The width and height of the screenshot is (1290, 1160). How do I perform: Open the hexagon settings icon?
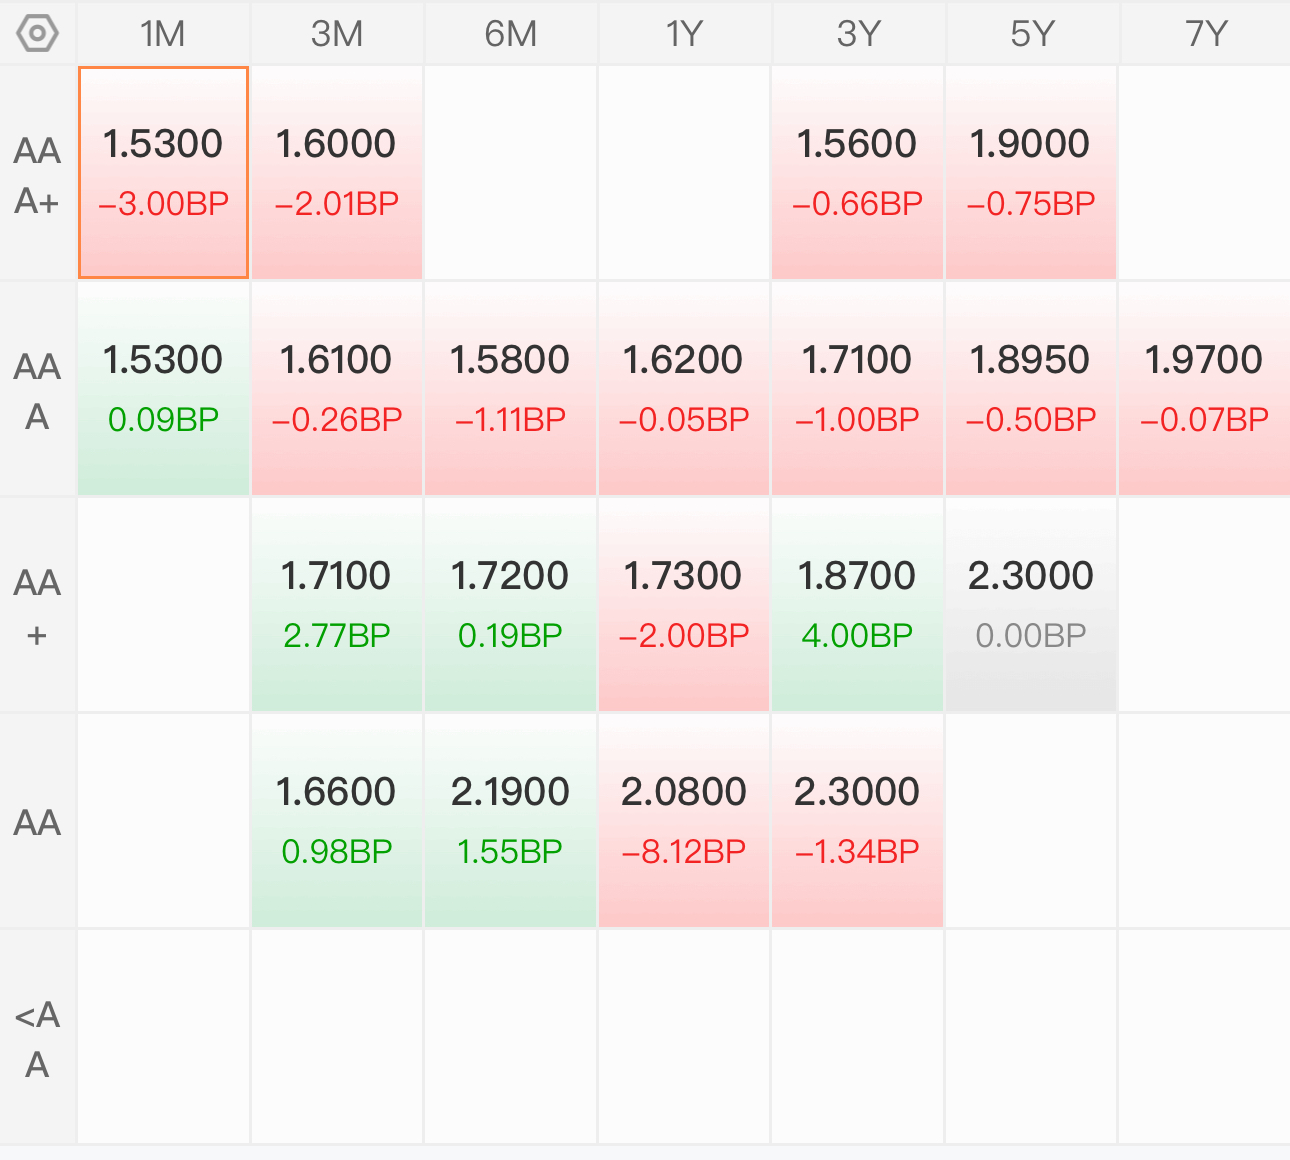coord(37,34)
